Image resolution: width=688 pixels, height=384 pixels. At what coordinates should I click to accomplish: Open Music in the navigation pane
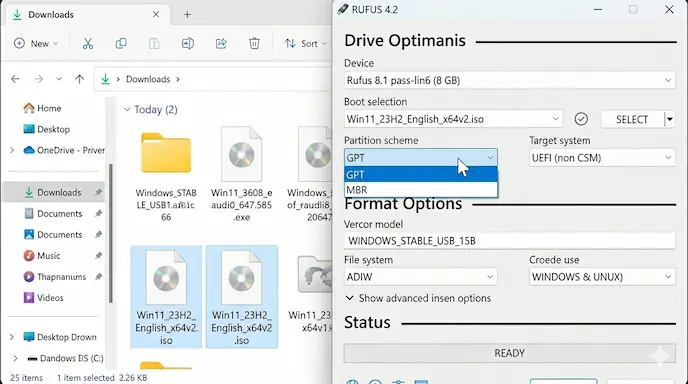(42, 255)
